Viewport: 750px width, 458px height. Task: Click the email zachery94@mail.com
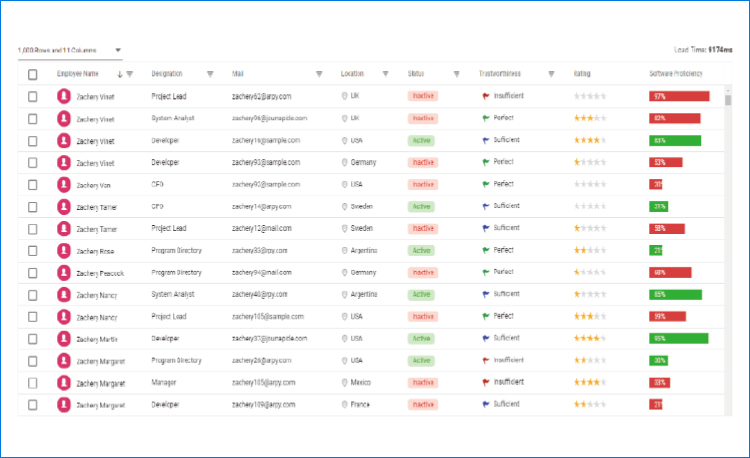point(262,273)
